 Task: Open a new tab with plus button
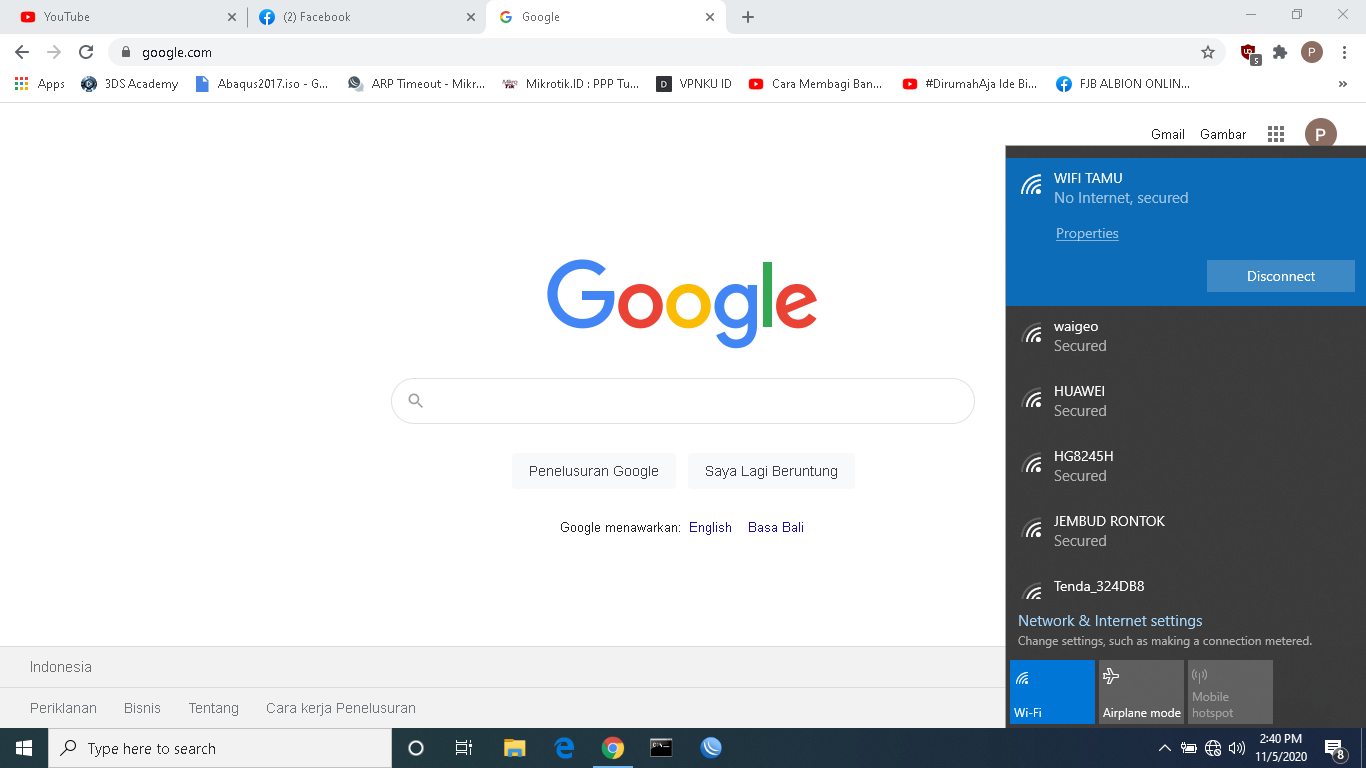pyautogui.click(x=748, y=17)
